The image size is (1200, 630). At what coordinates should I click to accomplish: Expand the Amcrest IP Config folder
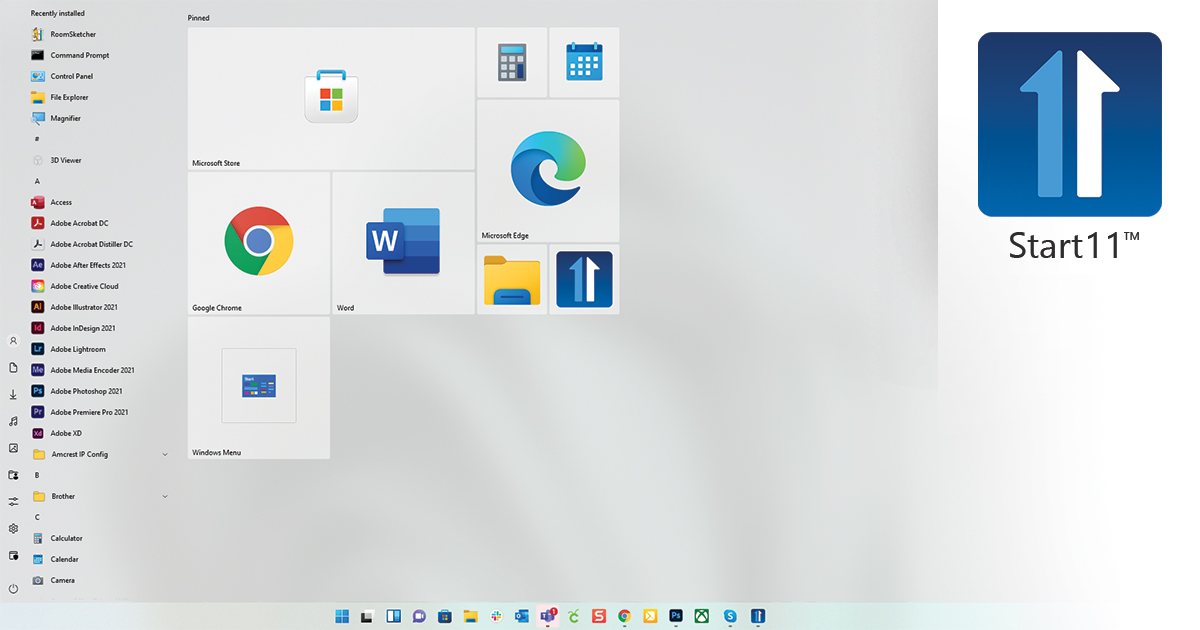tap(100, 454)
